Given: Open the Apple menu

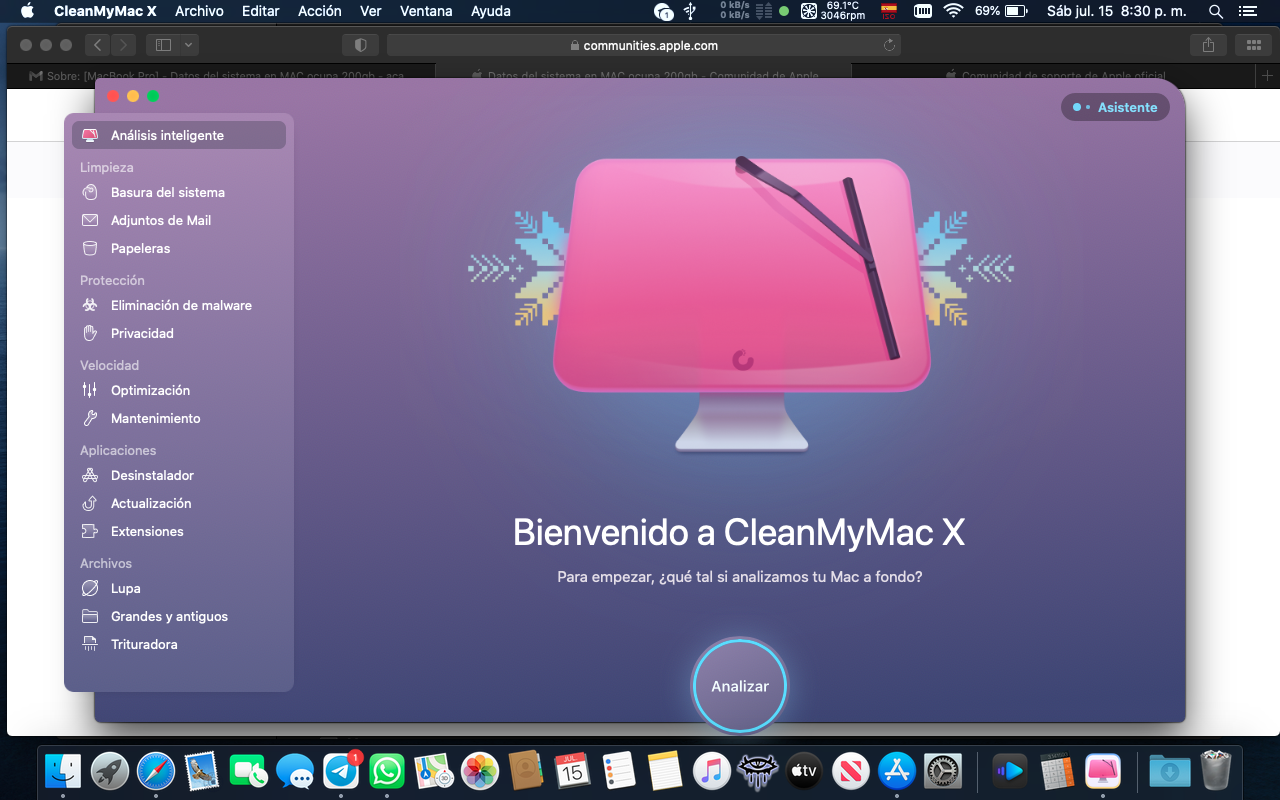Looking at the screenshot, I should (x=26, y=11).
